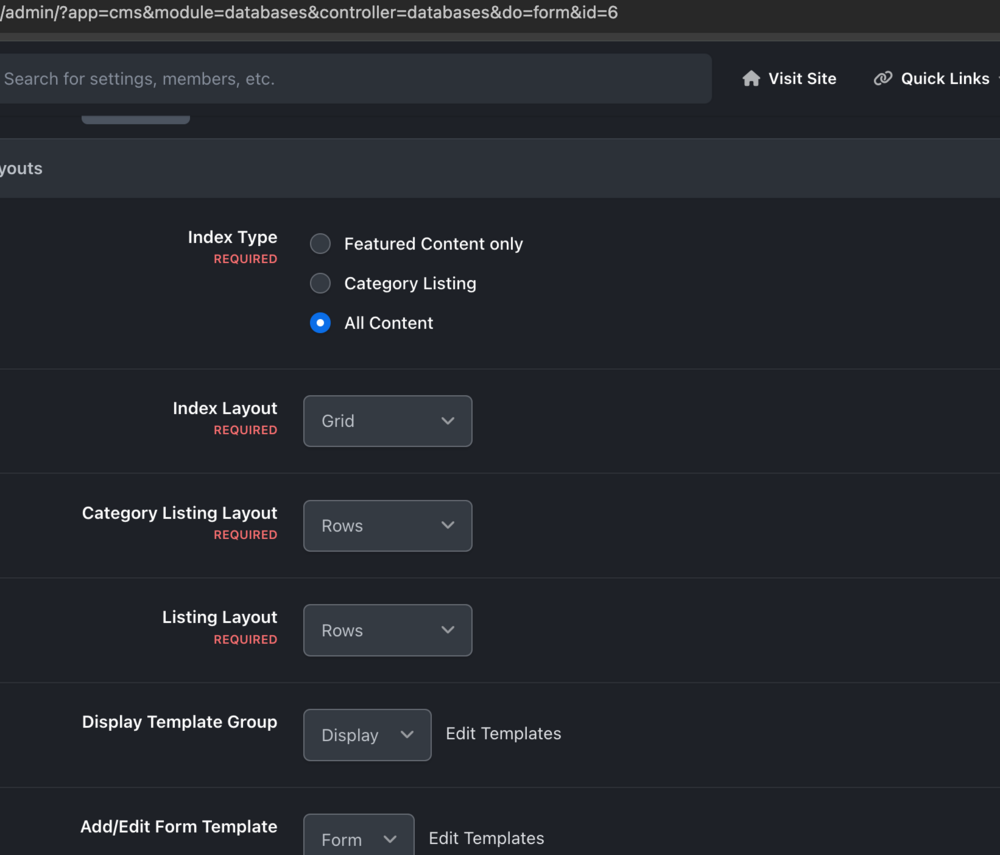
Task: Click the Visit Site home icon
Action: coord(751,78)
